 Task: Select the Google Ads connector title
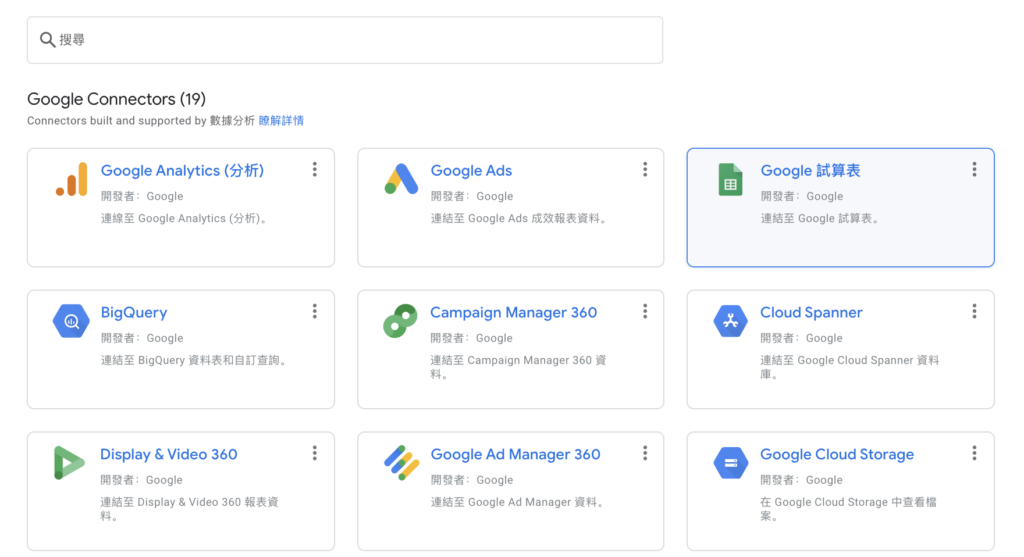471,170
